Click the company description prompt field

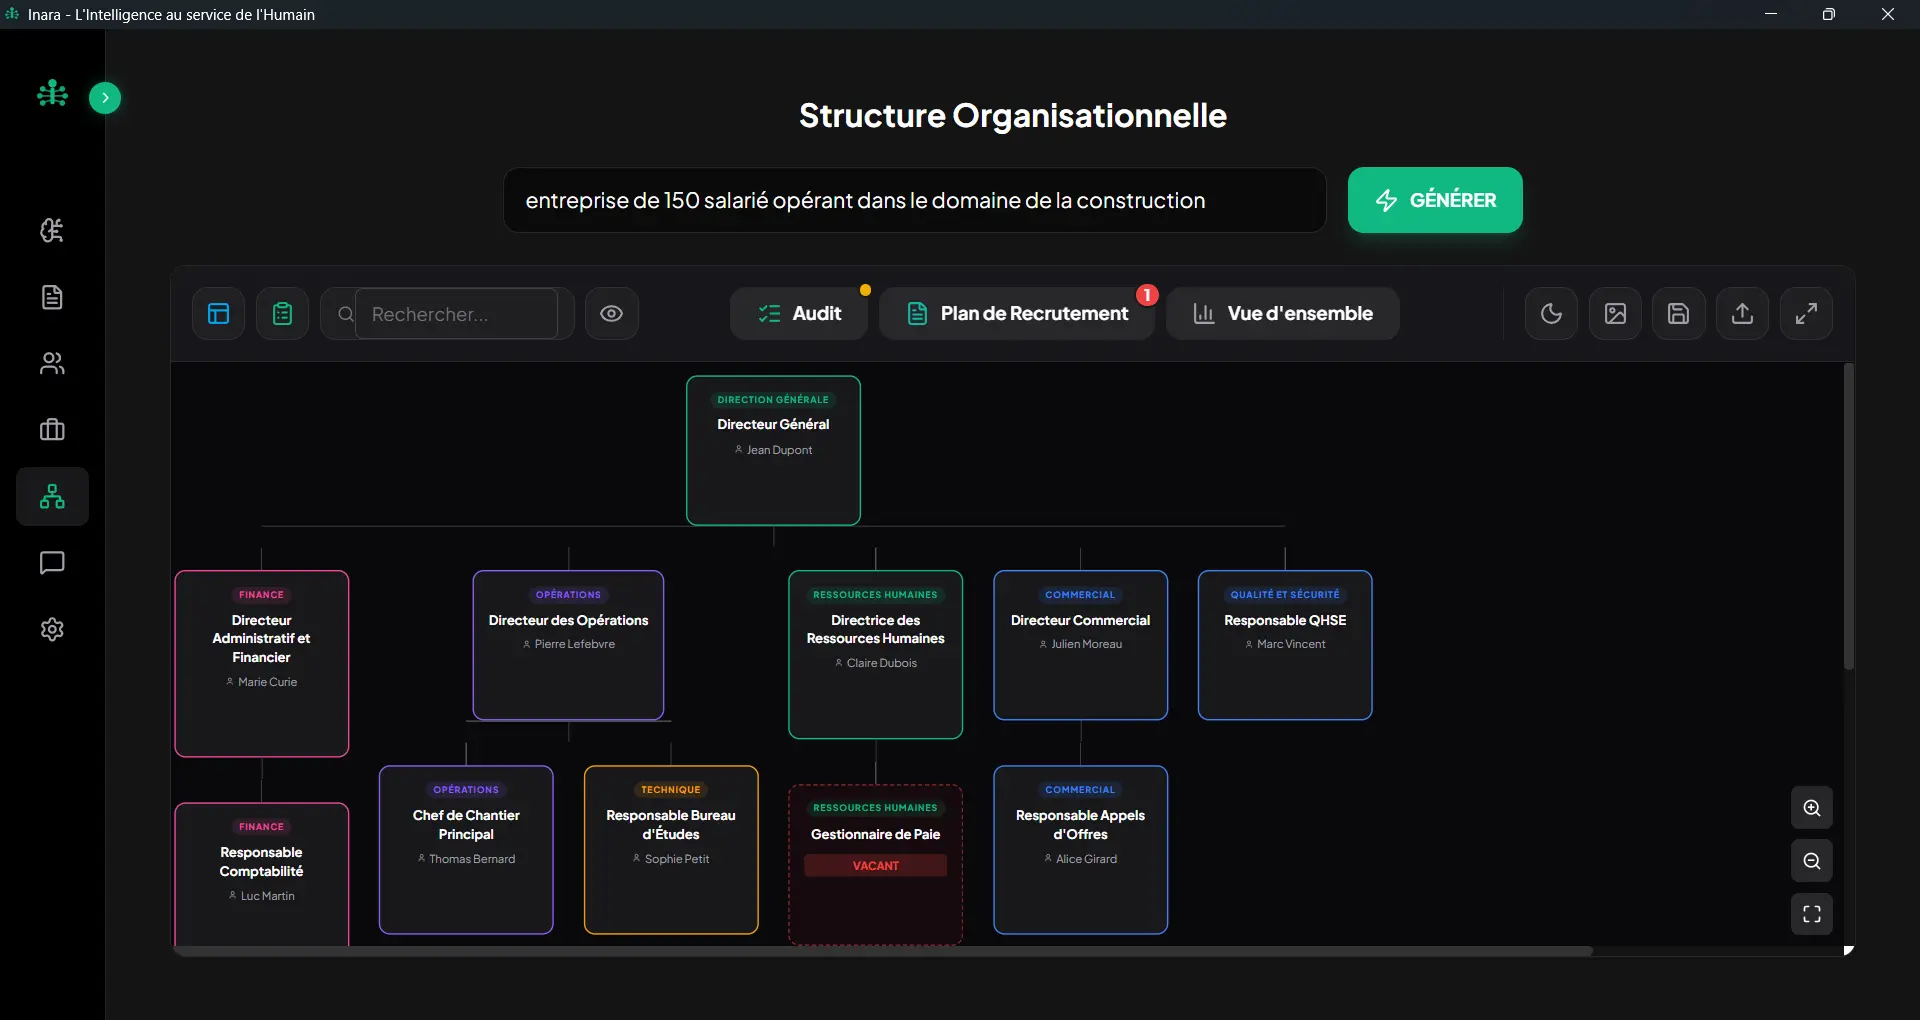point(915,200)
